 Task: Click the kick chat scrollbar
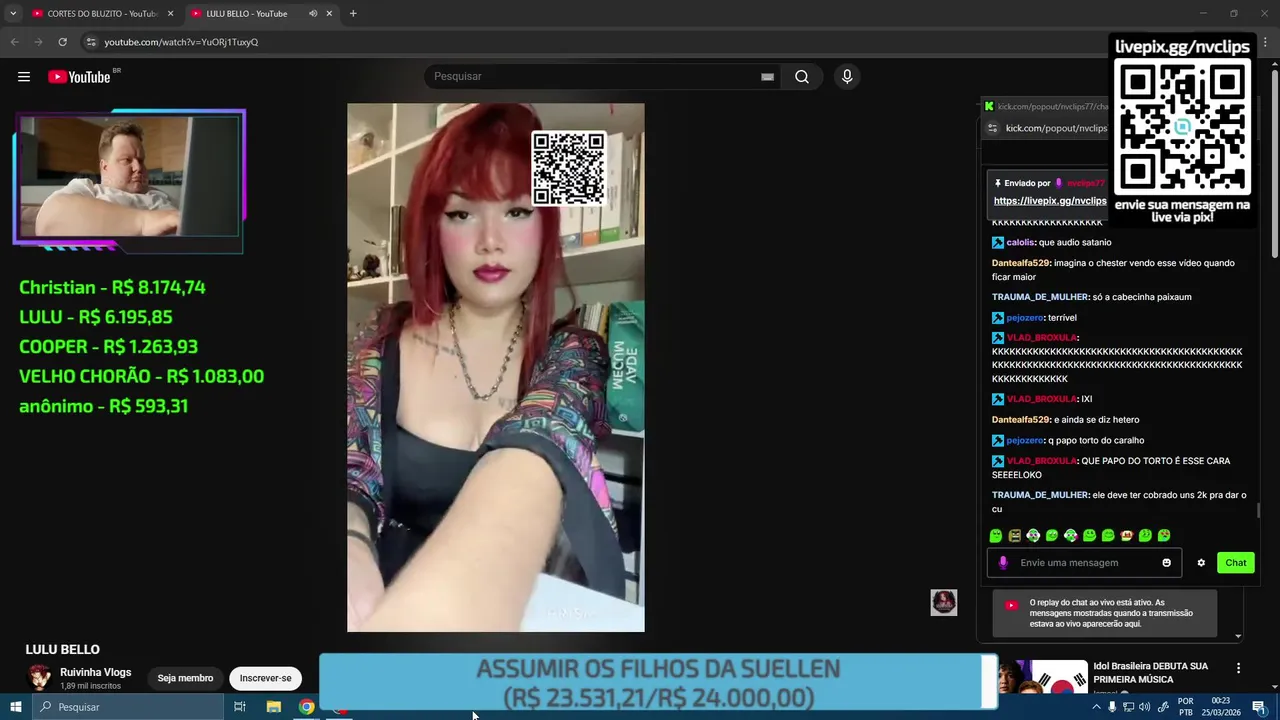(1259, 511)
